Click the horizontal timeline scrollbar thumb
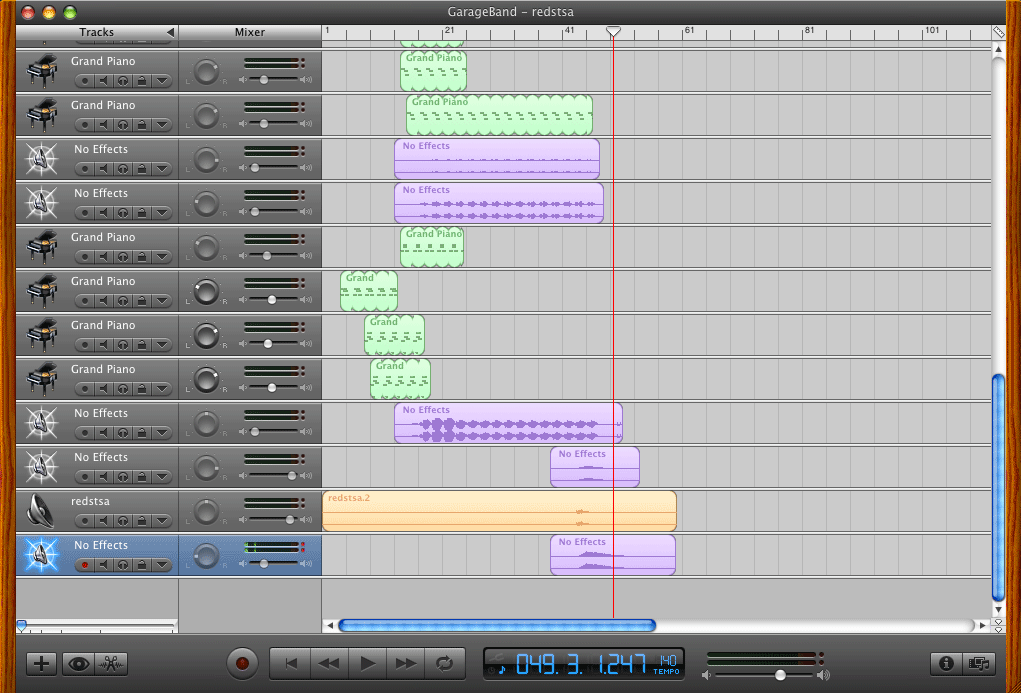The image size is (1021, 693). pyautogui.click(x=497, y=626)
